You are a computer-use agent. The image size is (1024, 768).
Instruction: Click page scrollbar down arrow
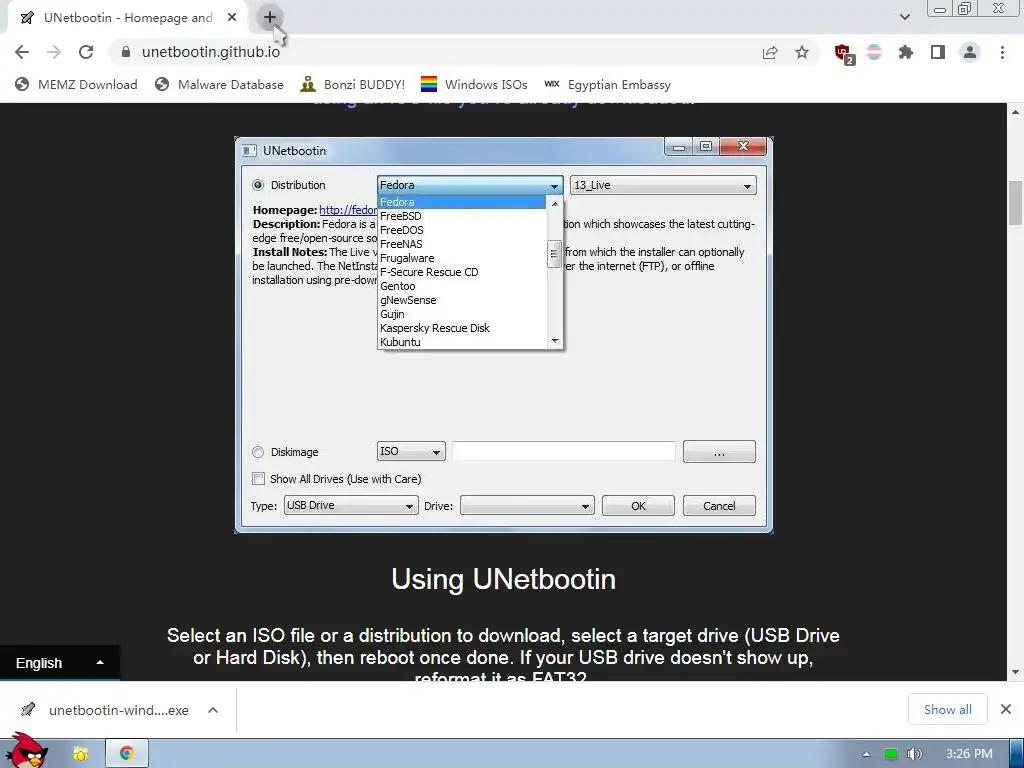click(1015, 672)
